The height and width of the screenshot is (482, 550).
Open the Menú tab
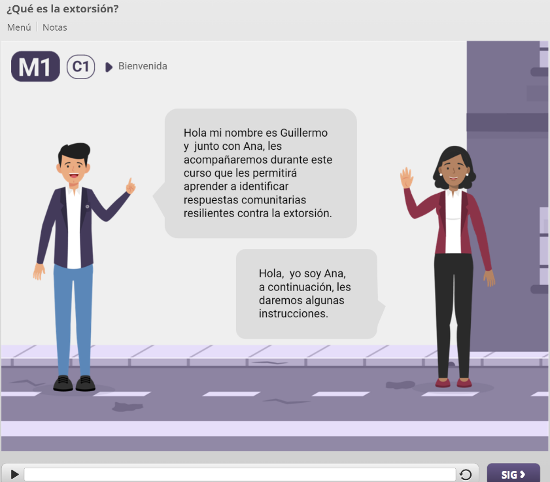pos(19,27)
